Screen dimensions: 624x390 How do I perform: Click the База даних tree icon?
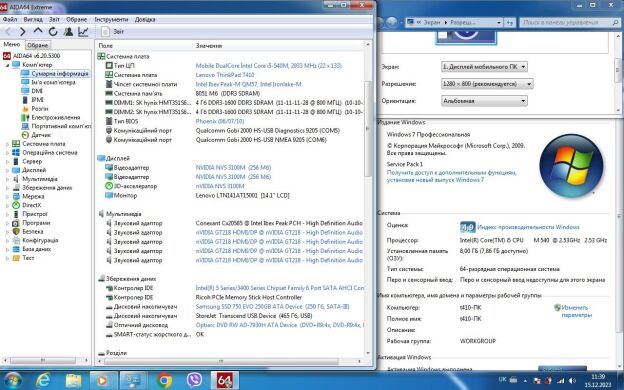16,249
